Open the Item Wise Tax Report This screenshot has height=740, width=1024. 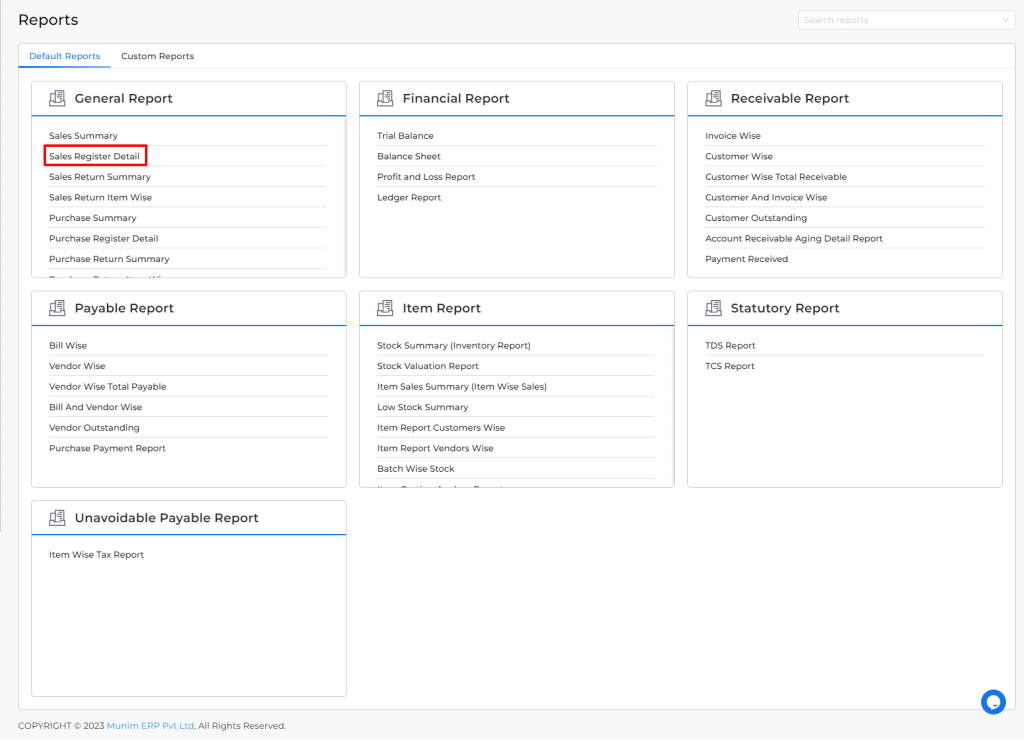coord(96,555)
